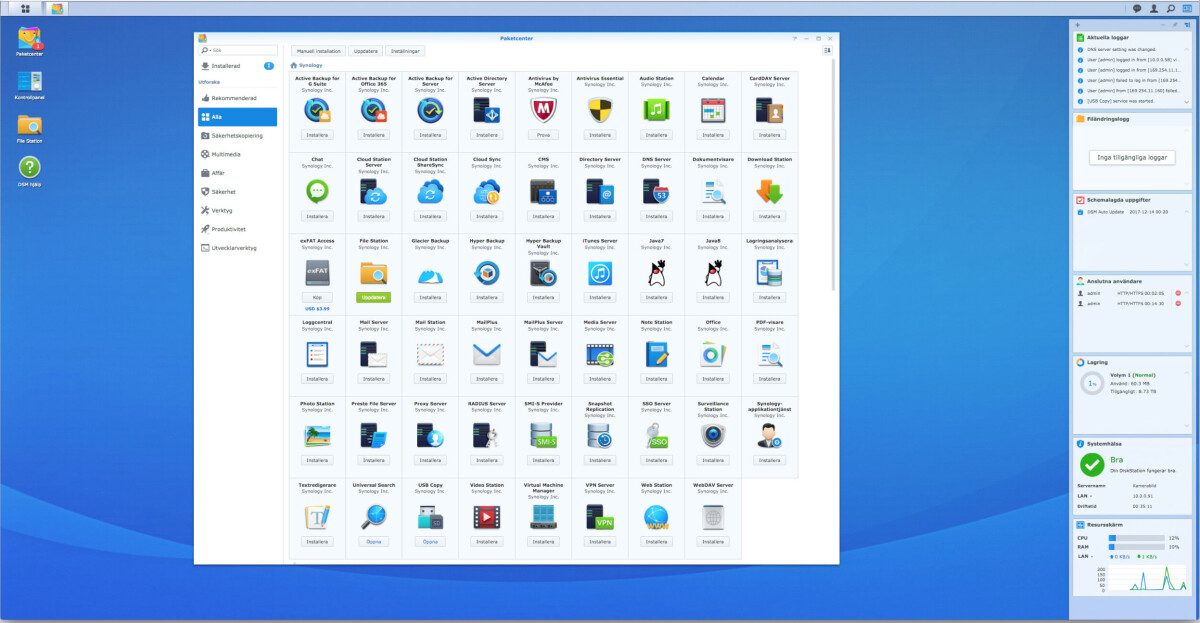Click the Audio Station package icon
Image resolution: width=1200 pixels, height=623 pixels.
click(x=656, y=110)
